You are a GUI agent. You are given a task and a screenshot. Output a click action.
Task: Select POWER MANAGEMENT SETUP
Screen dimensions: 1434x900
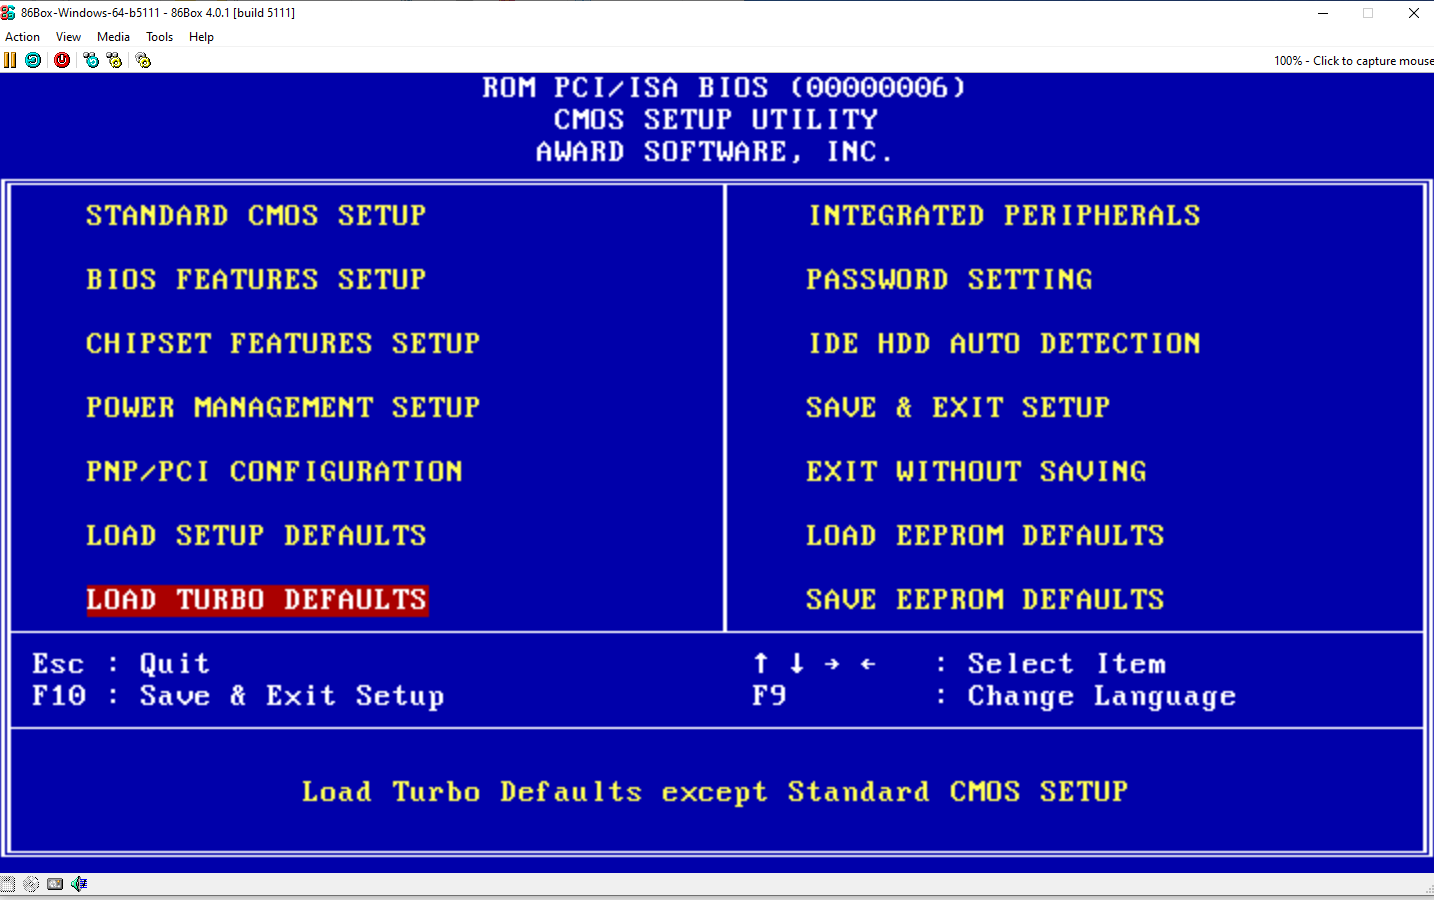point(283,407)
